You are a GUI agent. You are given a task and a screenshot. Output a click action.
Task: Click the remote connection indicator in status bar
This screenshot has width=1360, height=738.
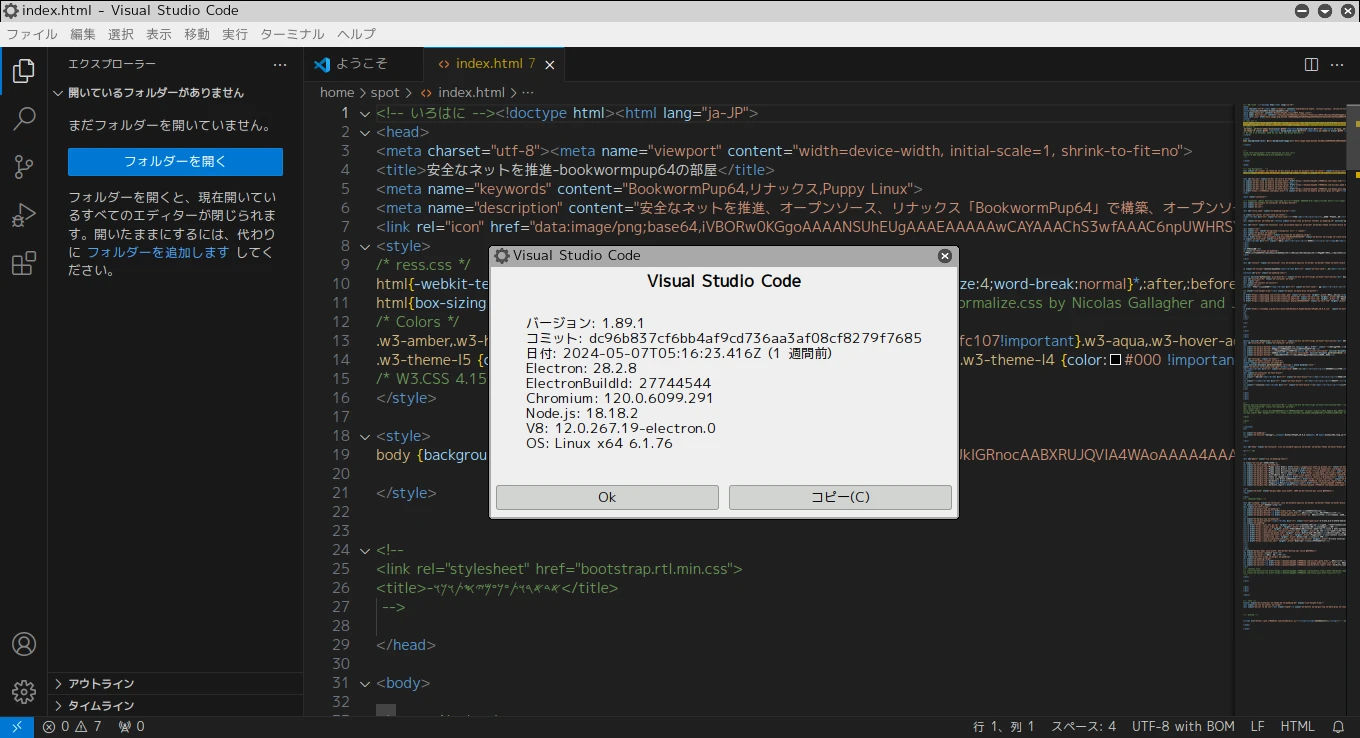coord(16,726)
